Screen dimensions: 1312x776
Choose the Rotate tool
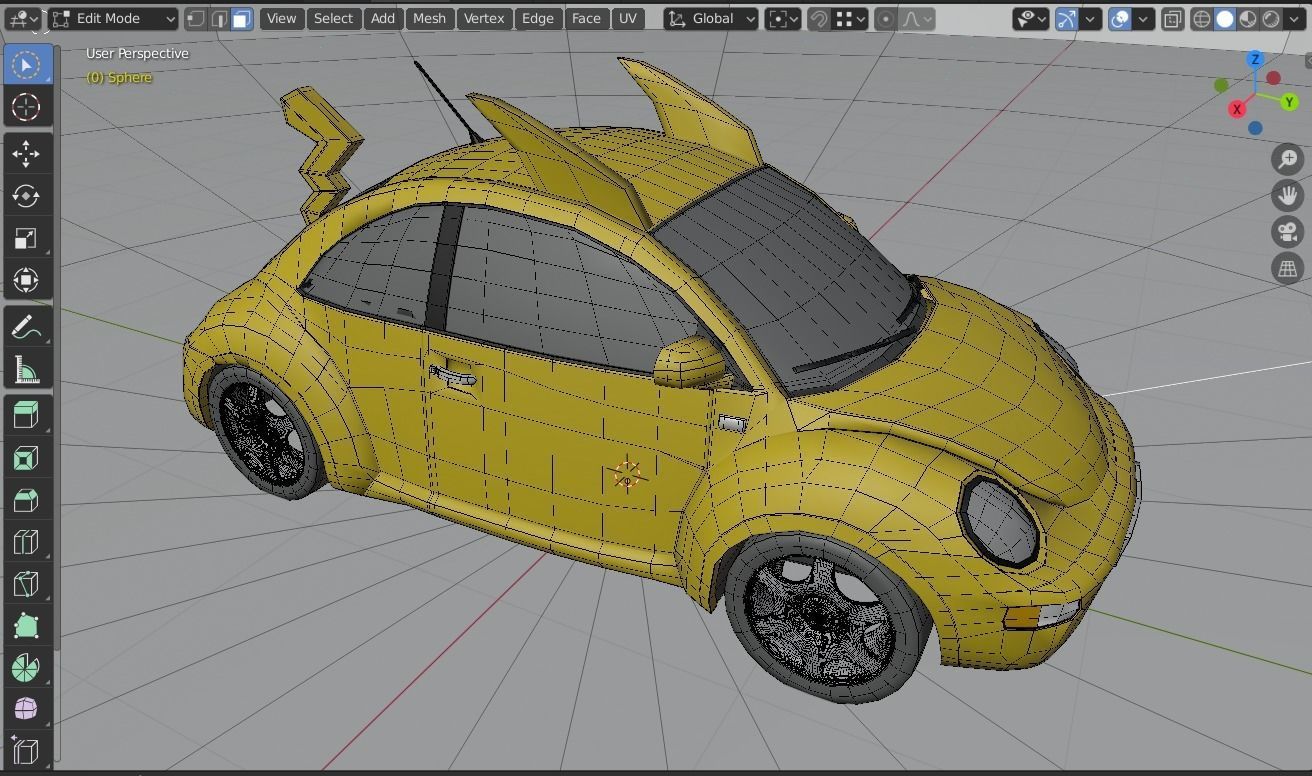[x=26, y=196]
